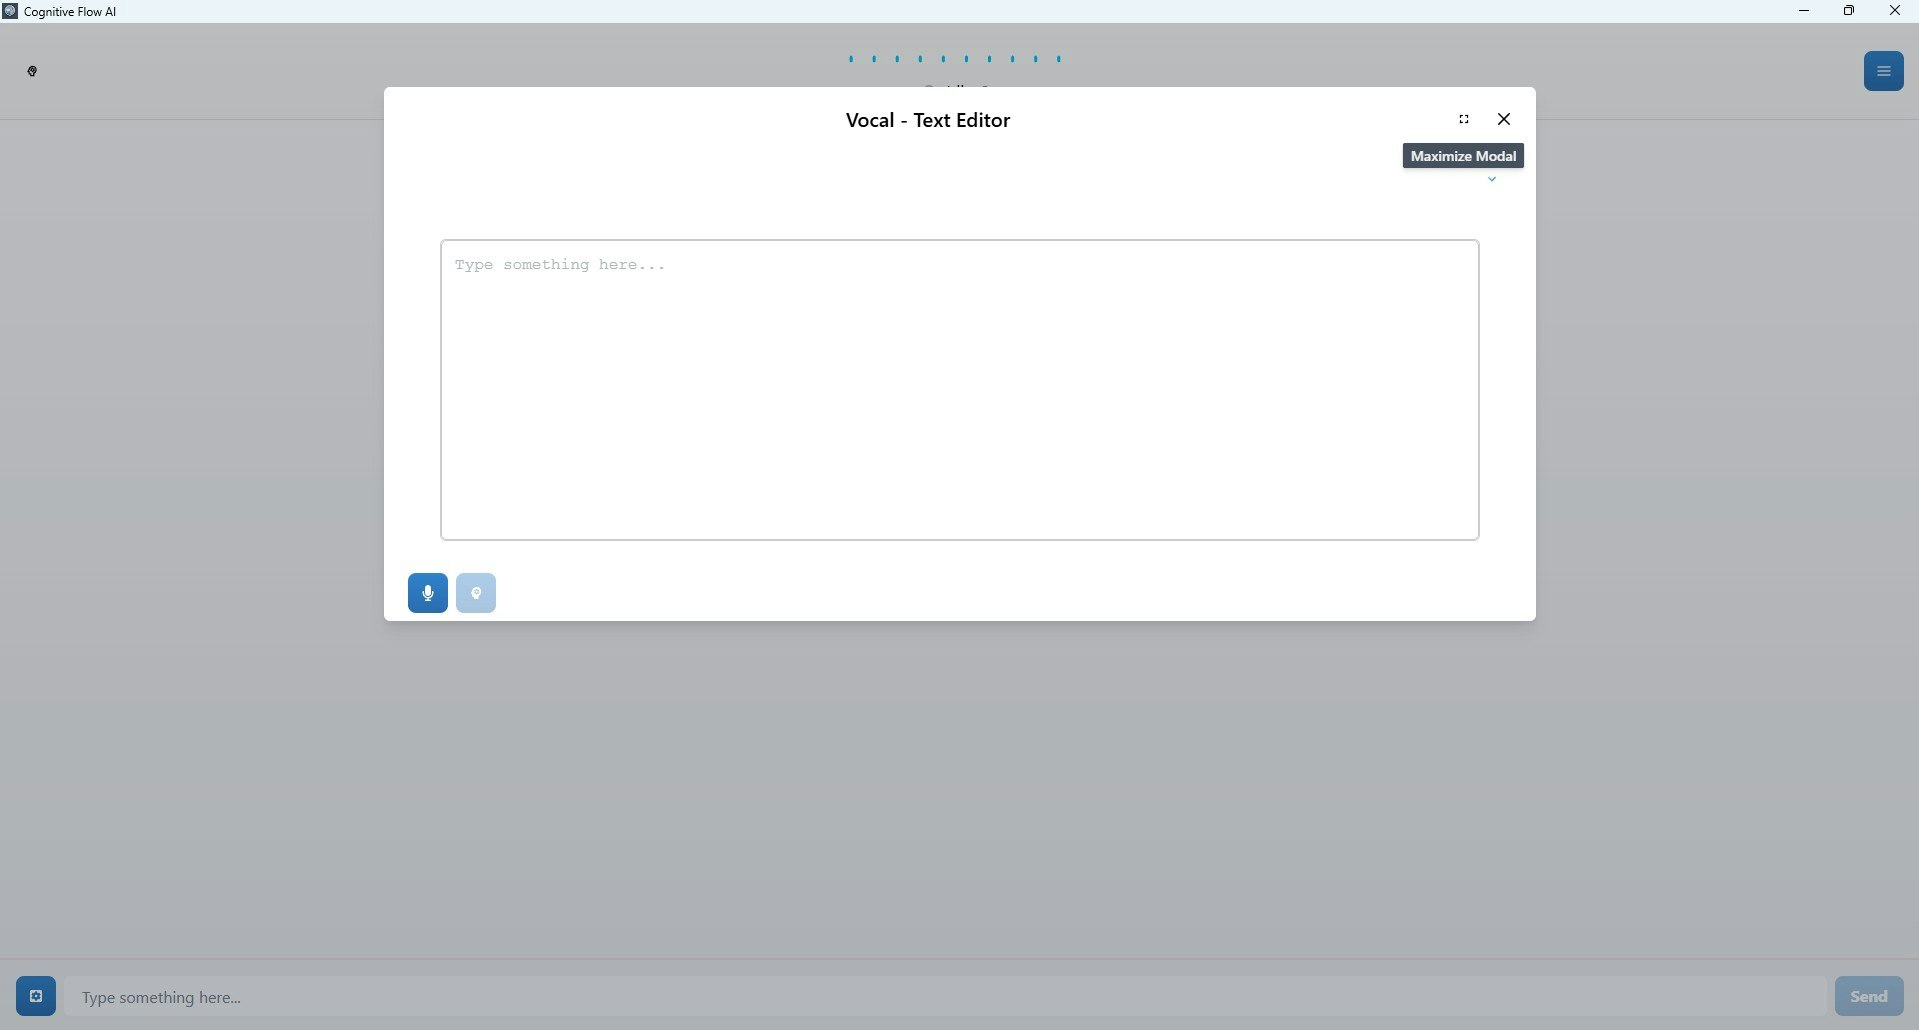This screenshot has width=1919, height=1030.
Task: Click Cognitive Flow AI in the title bar
Action: point(68,11)
